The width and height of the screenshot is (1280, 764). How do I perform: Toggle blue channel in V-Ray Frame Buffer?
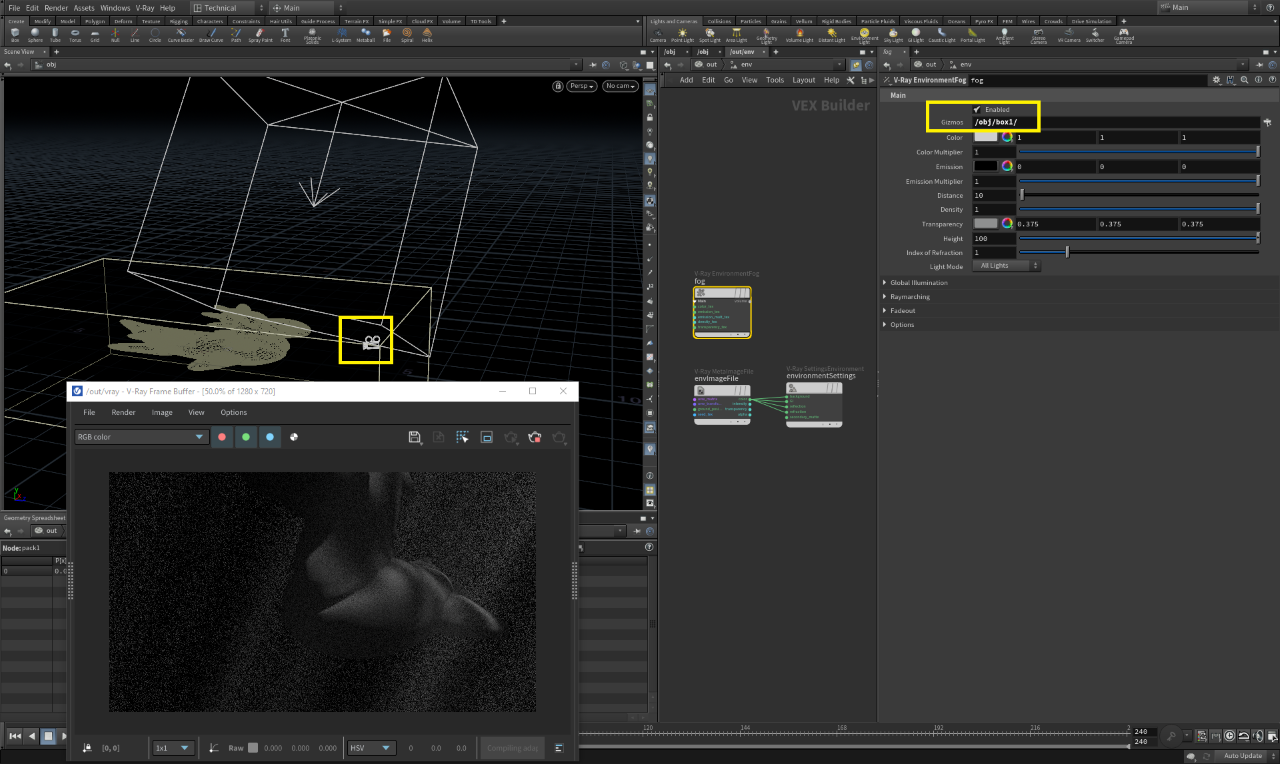coord(270,437)
